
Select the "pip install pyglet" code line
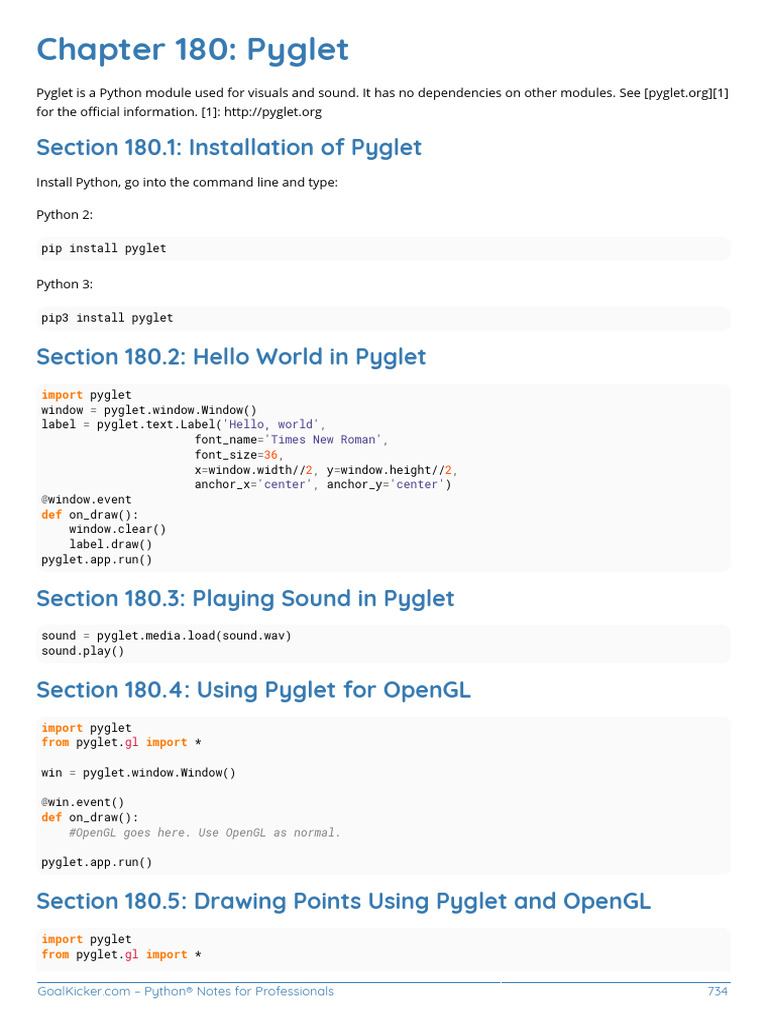point(104,248)
